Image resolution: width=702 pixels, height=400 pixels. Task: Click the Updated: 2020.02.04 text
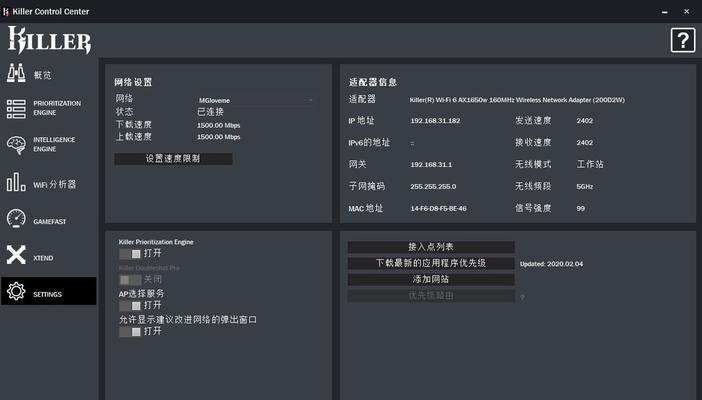coord(552,264)
